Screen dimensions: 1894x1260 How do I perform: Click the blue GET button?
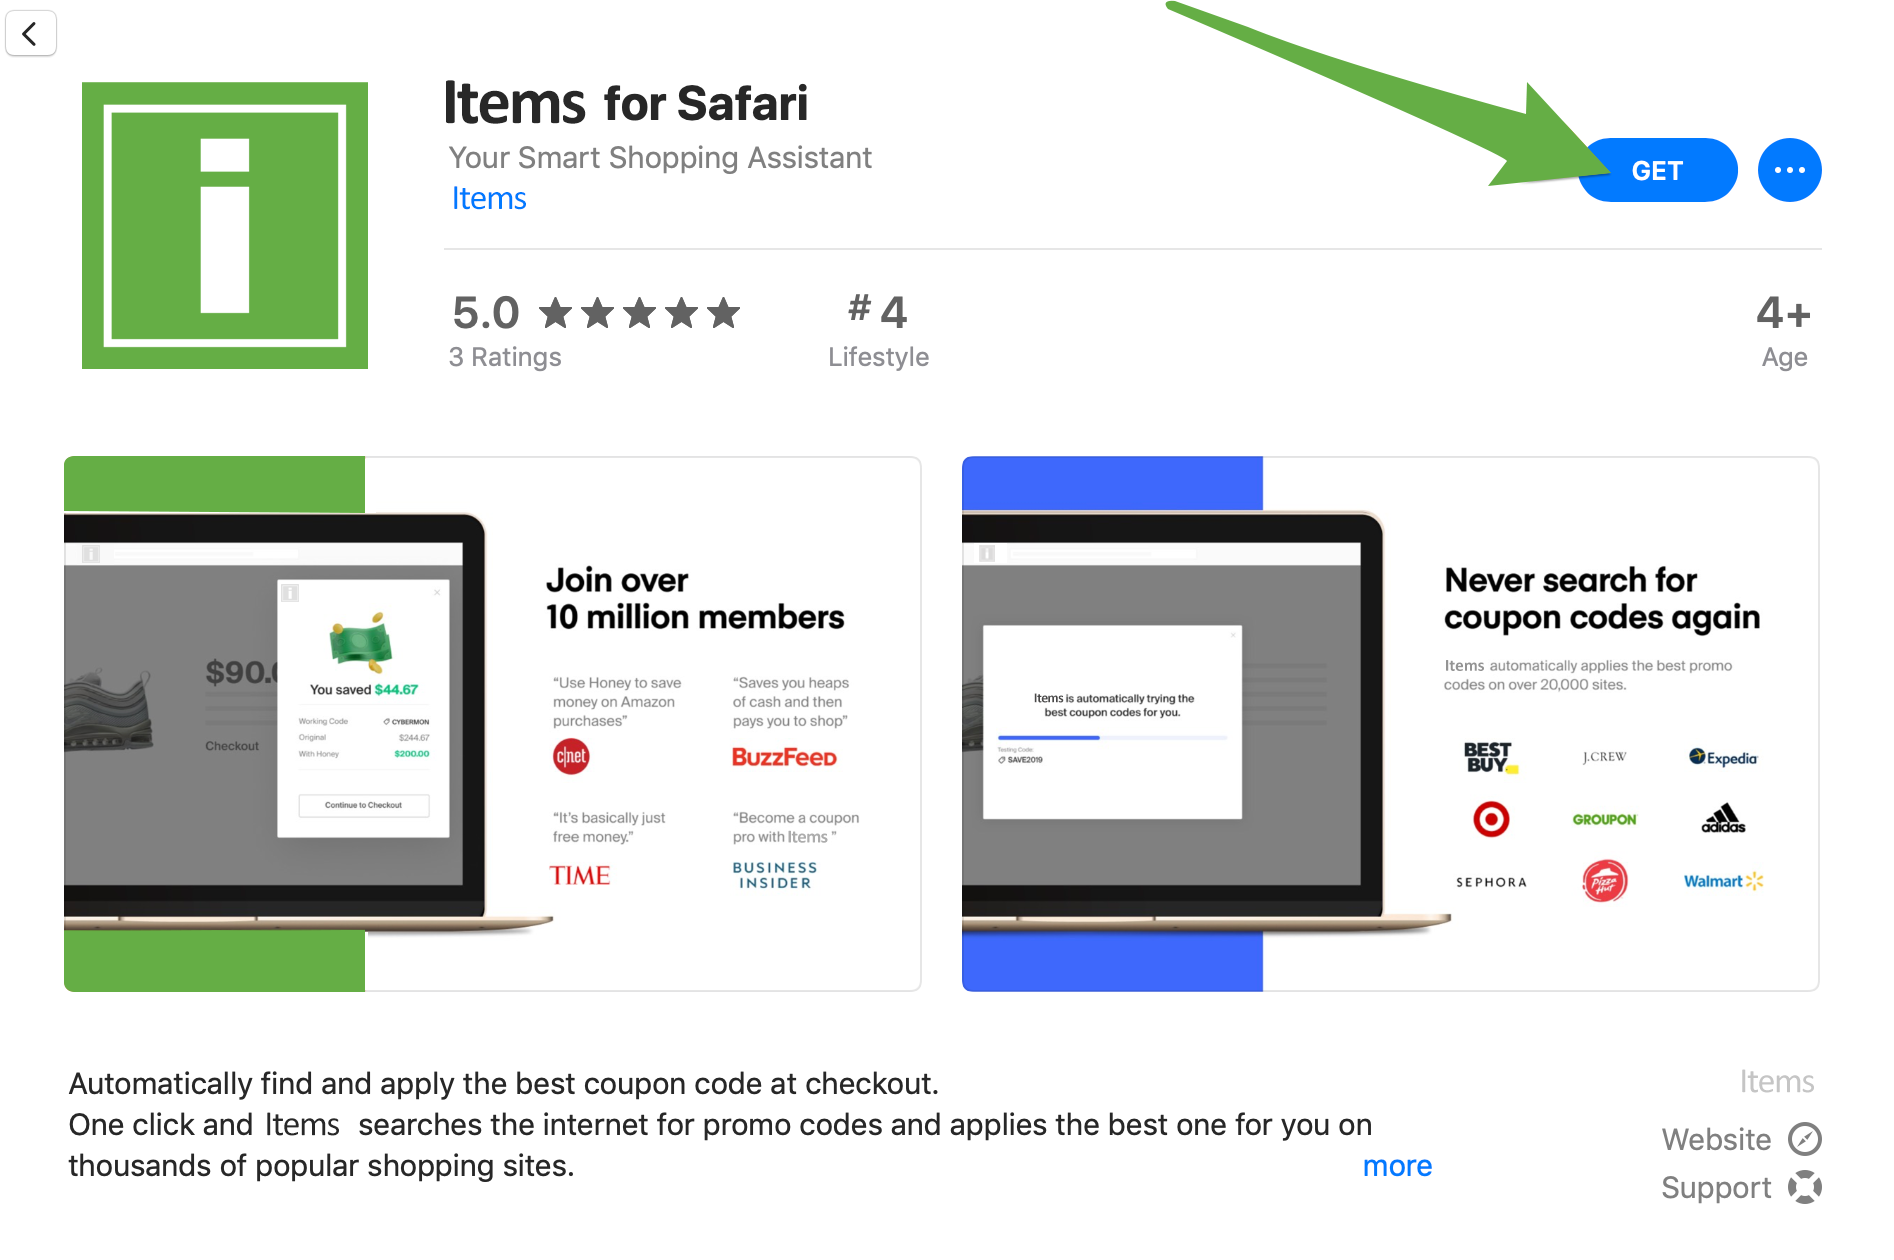click(1657, 170)
